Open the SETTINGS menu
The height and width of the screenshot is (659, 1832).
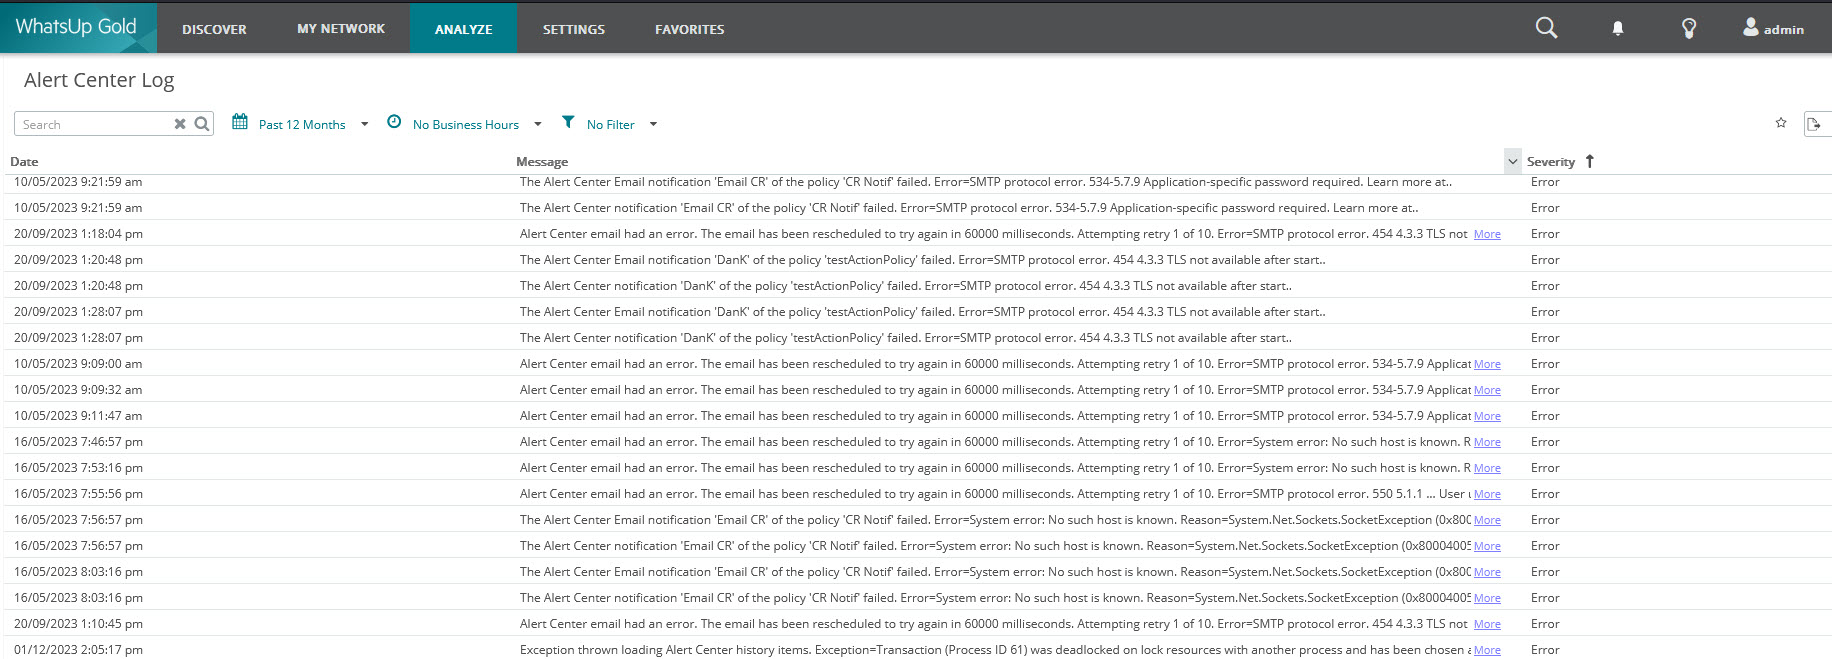[x=574, y=29]
